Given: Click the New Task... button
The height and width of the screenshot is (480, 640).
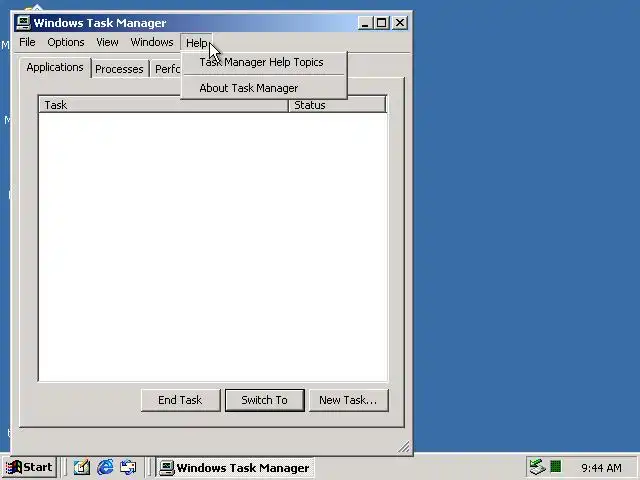Looking at the screenshot, I should click(348, 400).
